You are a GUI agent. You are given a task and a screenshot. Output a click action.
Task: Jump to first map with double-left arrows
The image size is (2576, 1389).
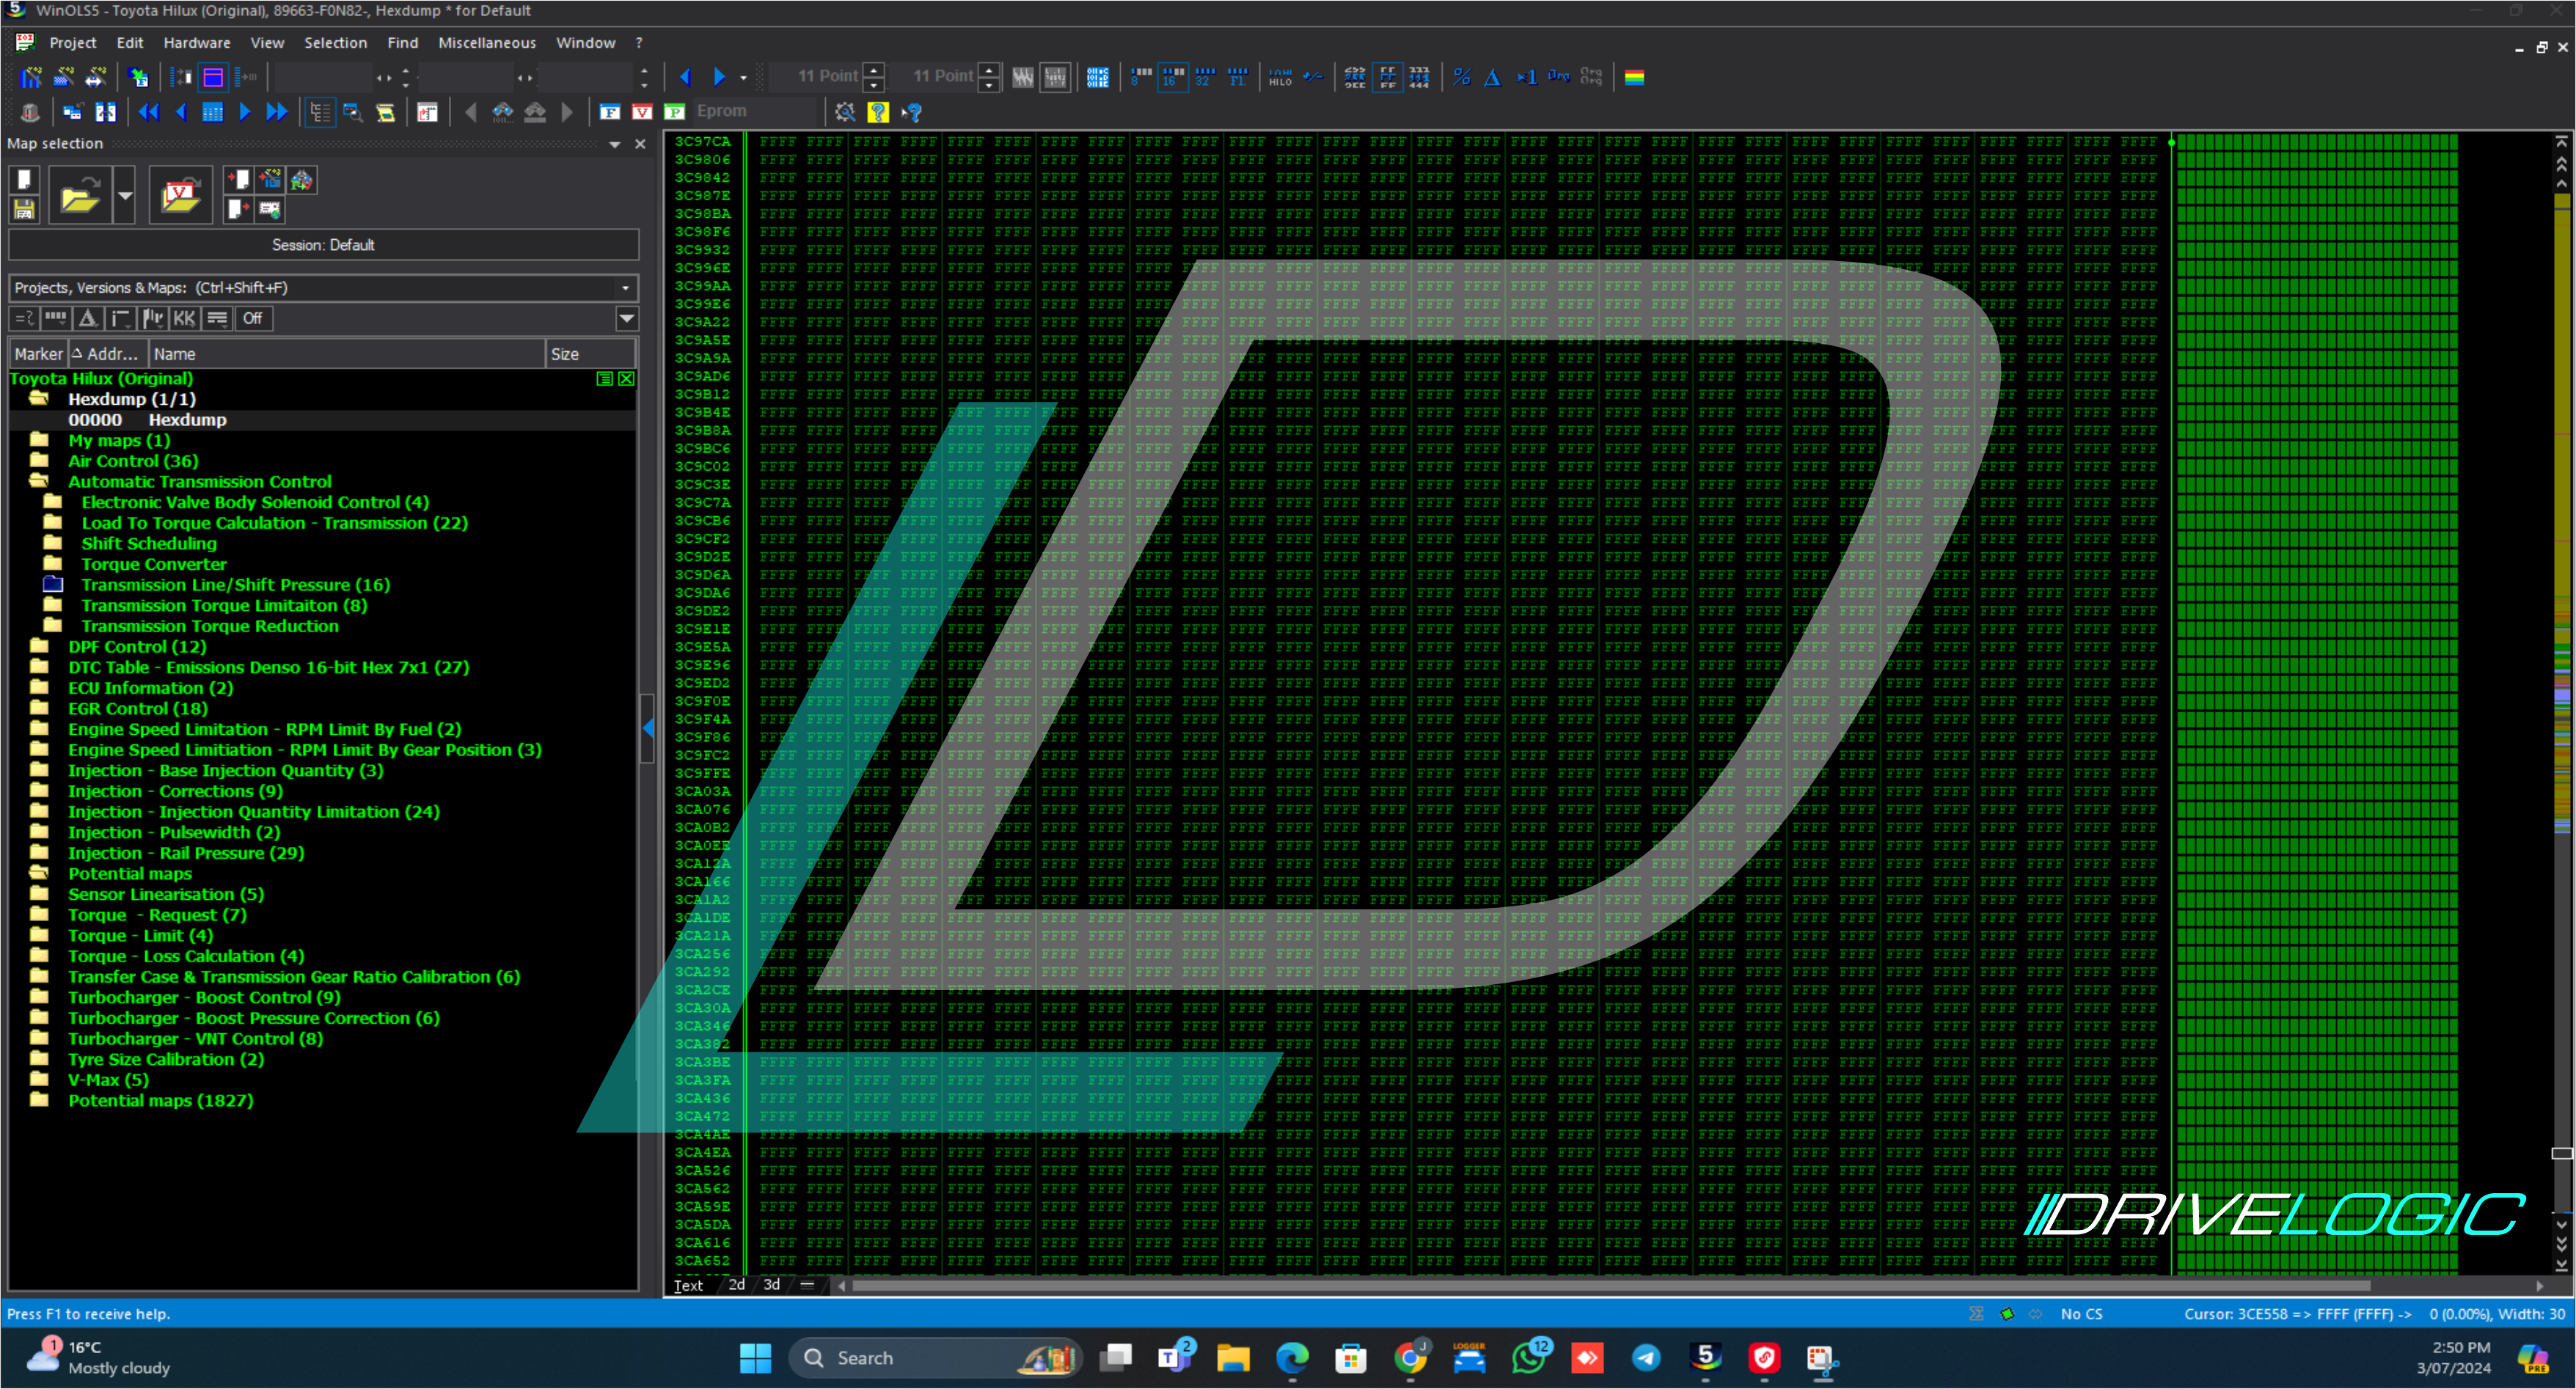click(x=149, y=112)
